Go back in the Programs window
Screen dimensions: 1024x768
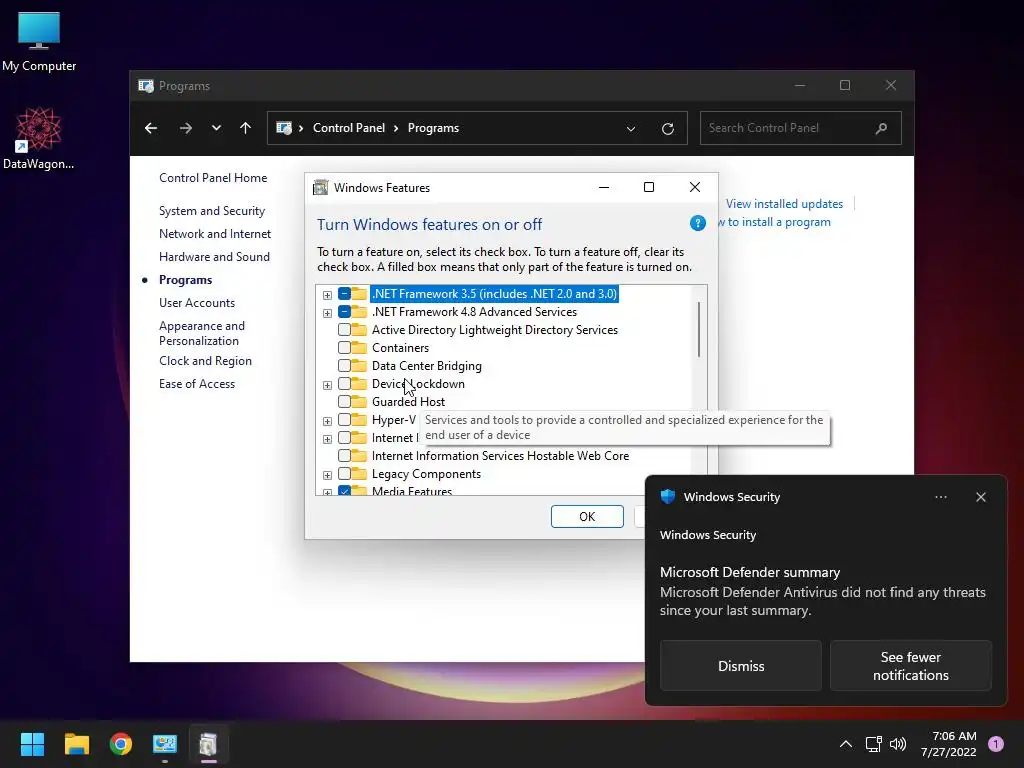pos(151,128)
